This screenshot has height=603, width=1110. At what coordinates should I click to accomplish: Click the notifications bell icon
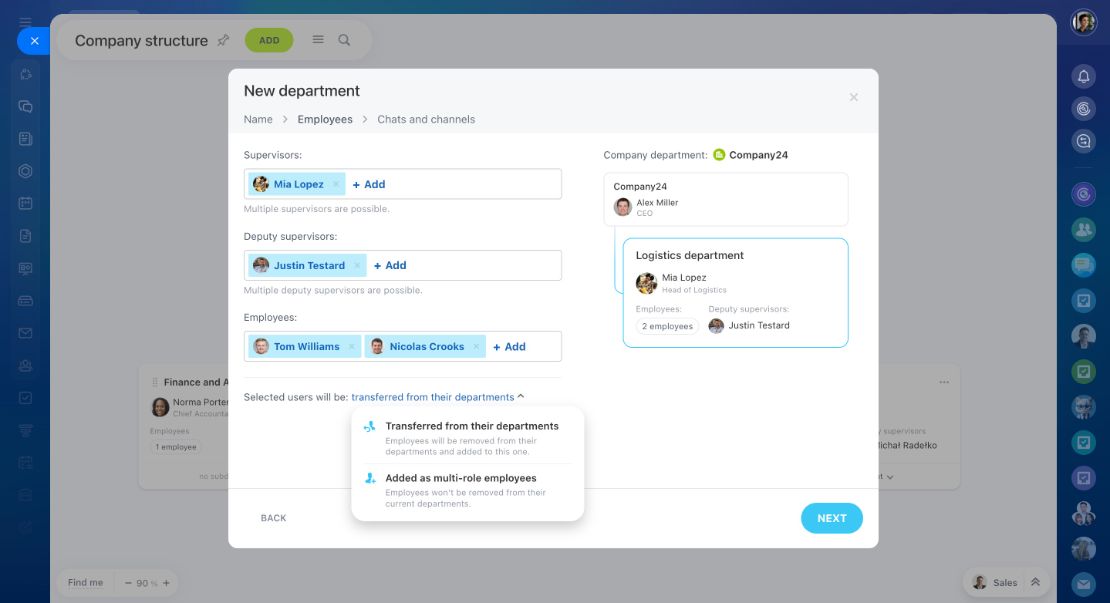[1083, 76]
